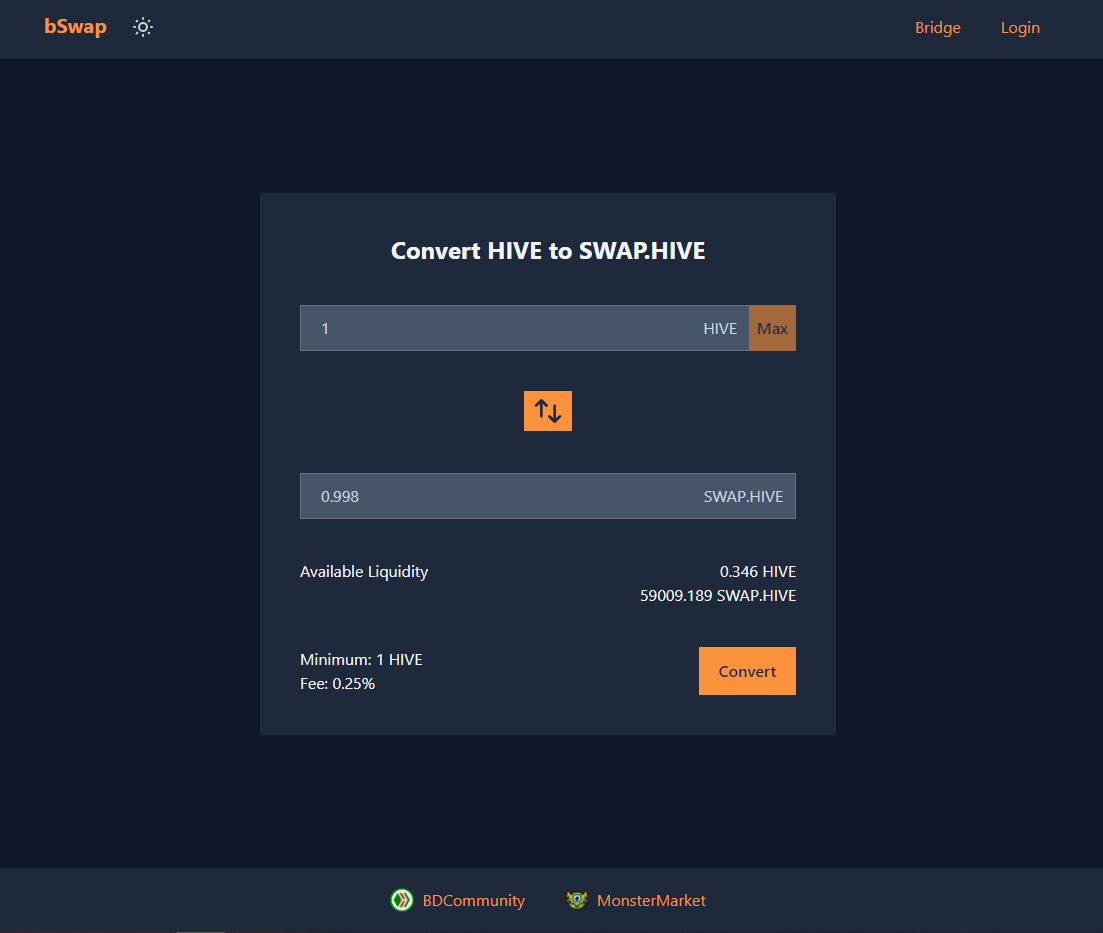Open the Bridge page
The height and width of the screenshot is (933, 1103).
click(x=938, y=27)
